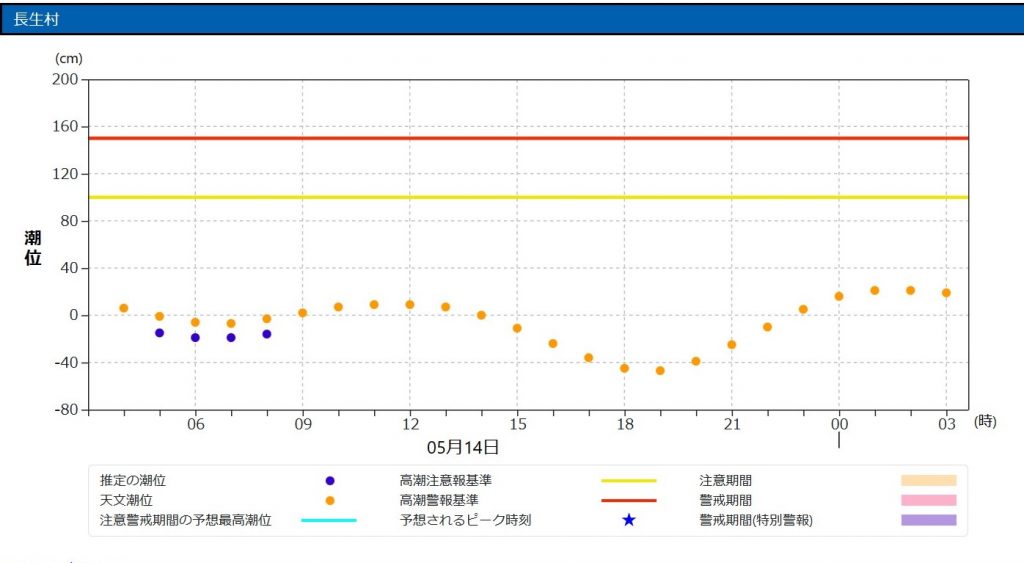The width and height of the screenshot is (1024, 563).
Task: Click the 120 y-axis value
Action: click(65, 174)
